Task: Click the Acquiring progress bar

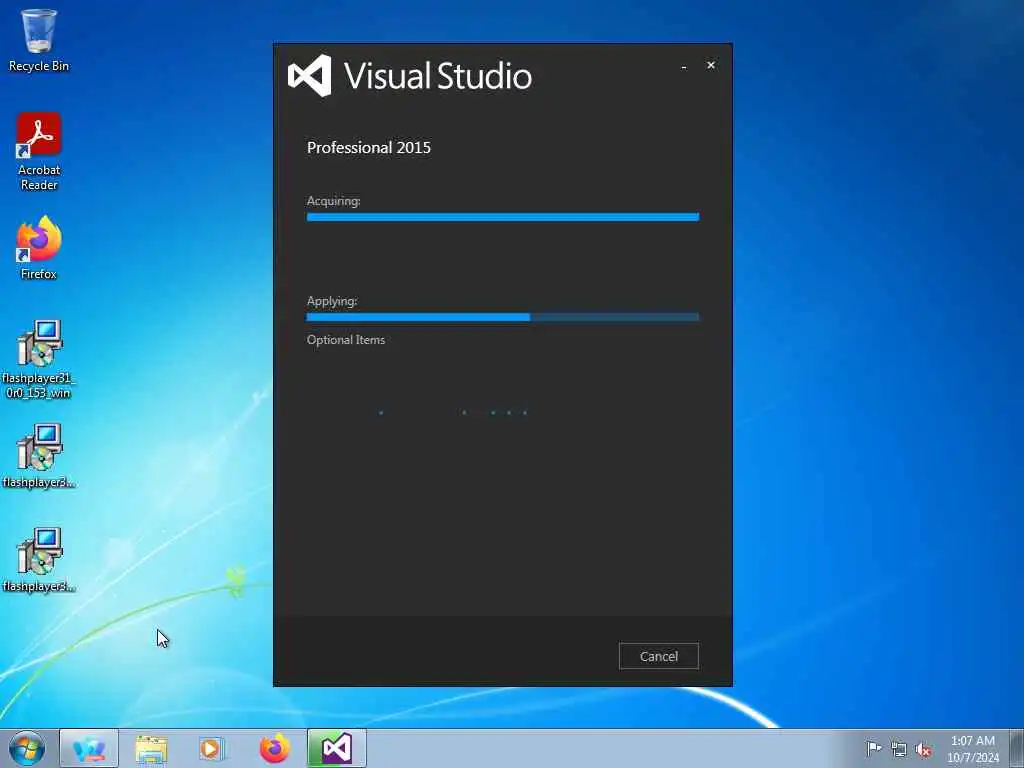Action: (x=503, y=217)
